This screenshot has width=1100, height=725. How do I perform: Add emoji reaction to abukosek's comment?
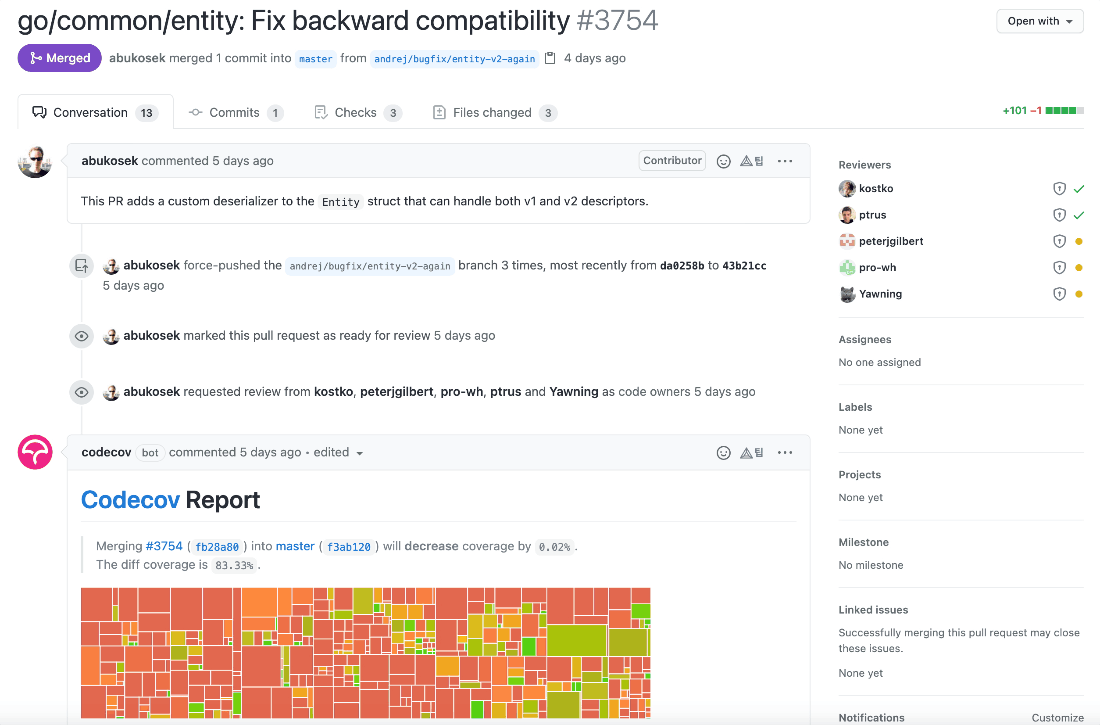pos(723,161)
